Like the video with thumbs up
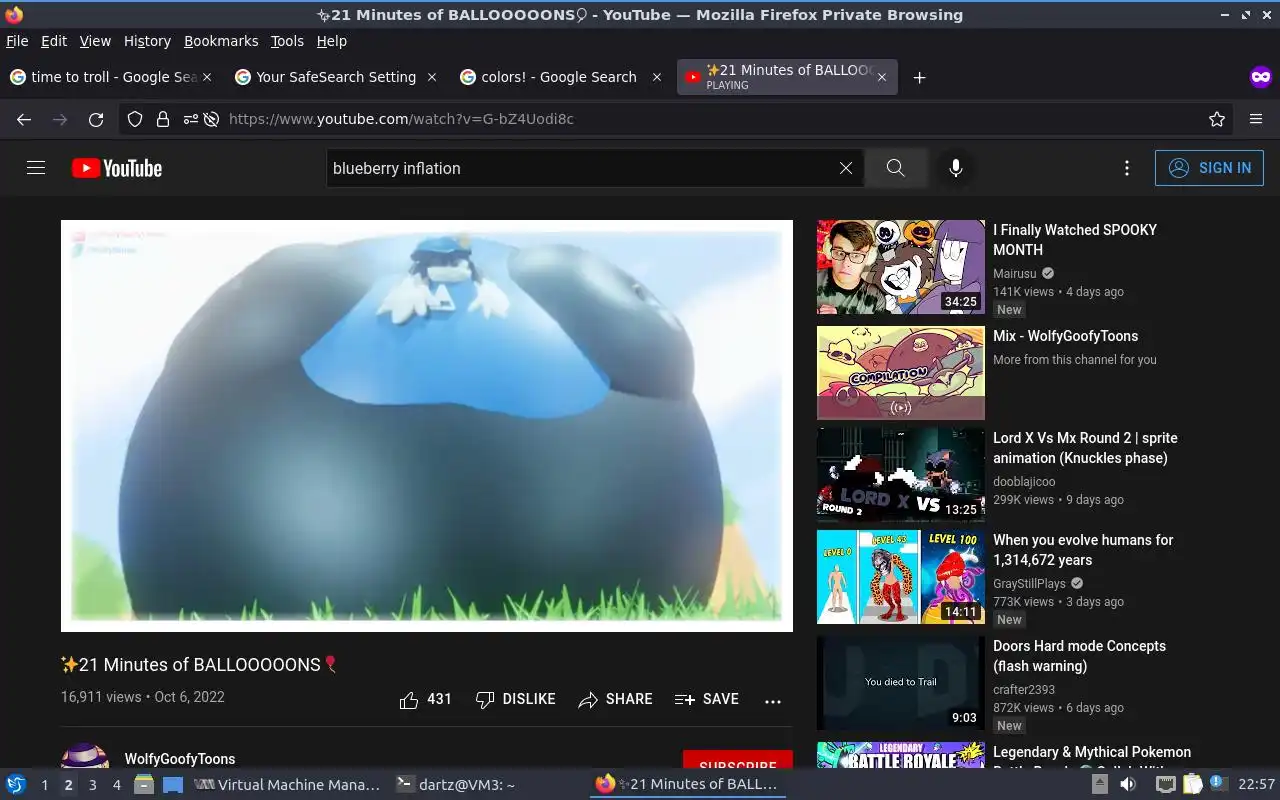Viewport: 1280px width, 800px height. pos(425,699)
